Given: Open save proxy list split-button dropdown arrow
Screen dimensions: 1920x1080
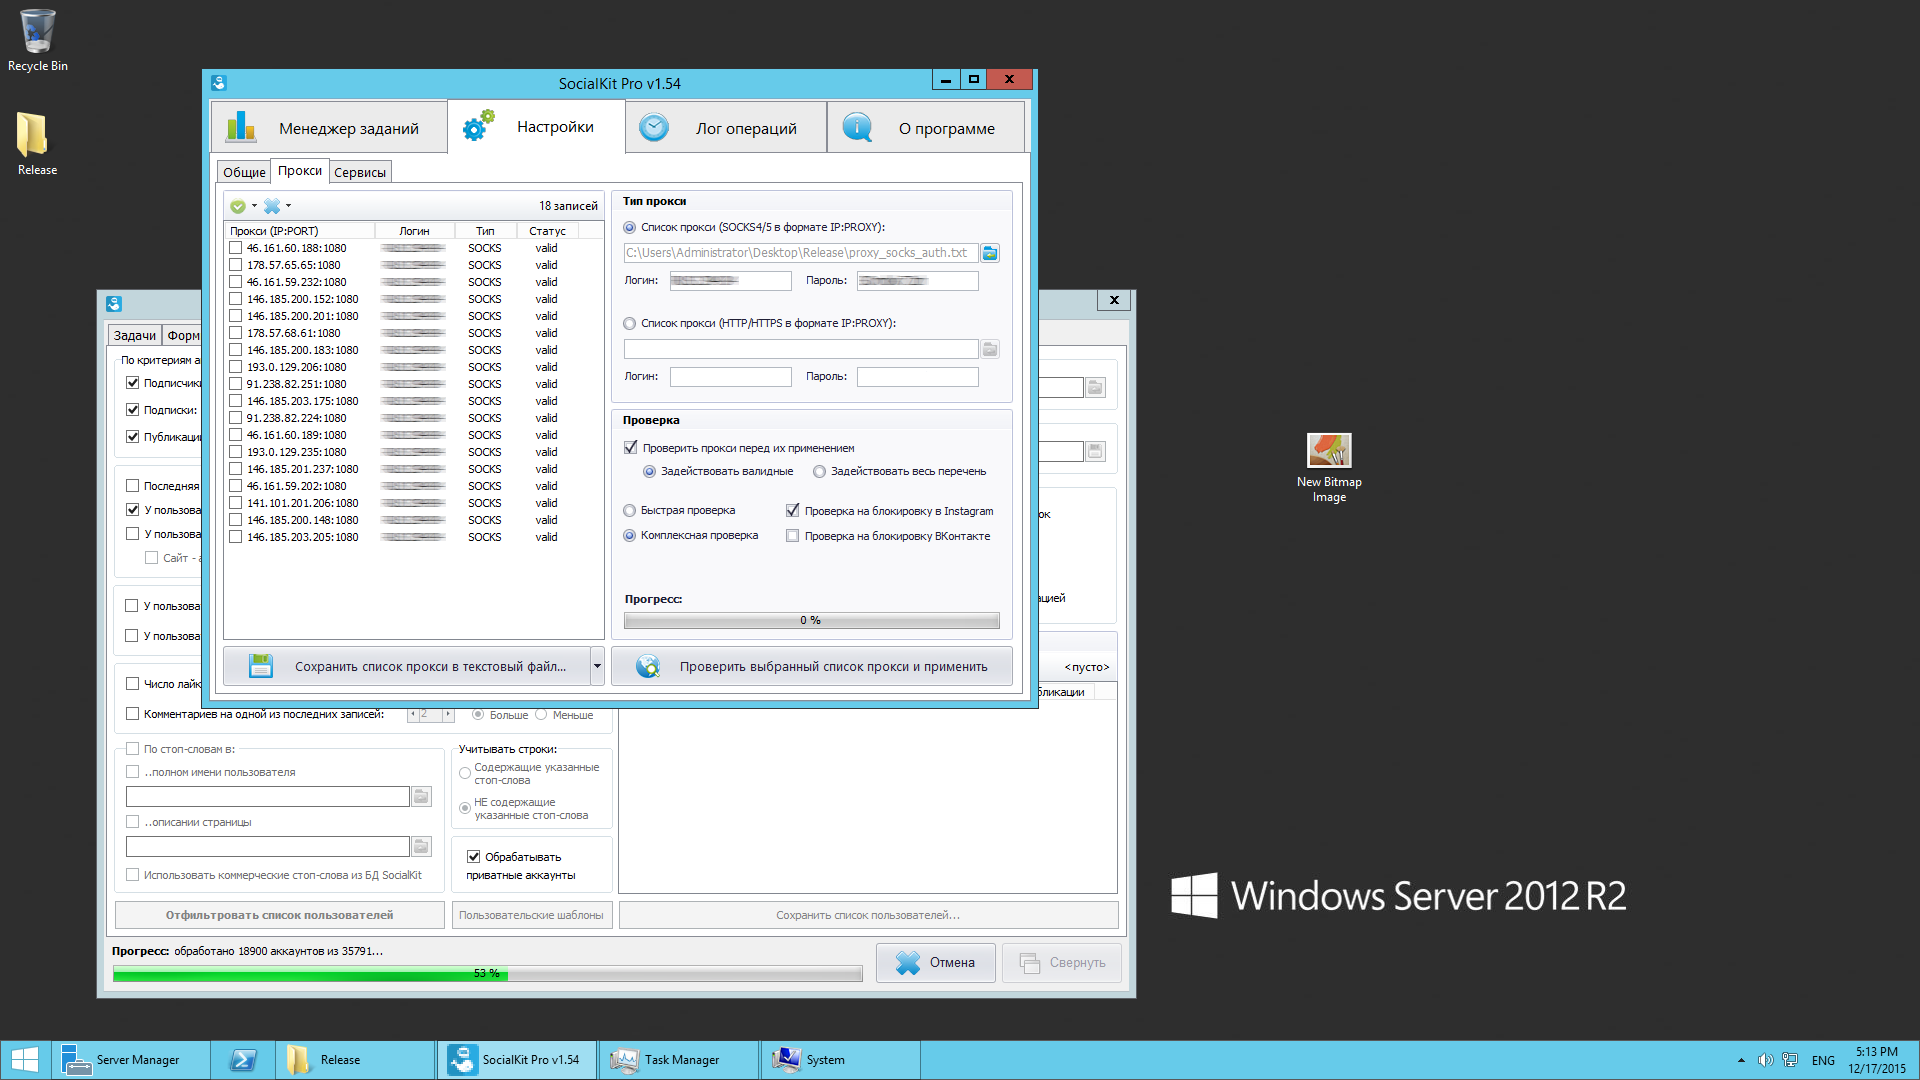Looking at the screenshot, I should [597, 666].
